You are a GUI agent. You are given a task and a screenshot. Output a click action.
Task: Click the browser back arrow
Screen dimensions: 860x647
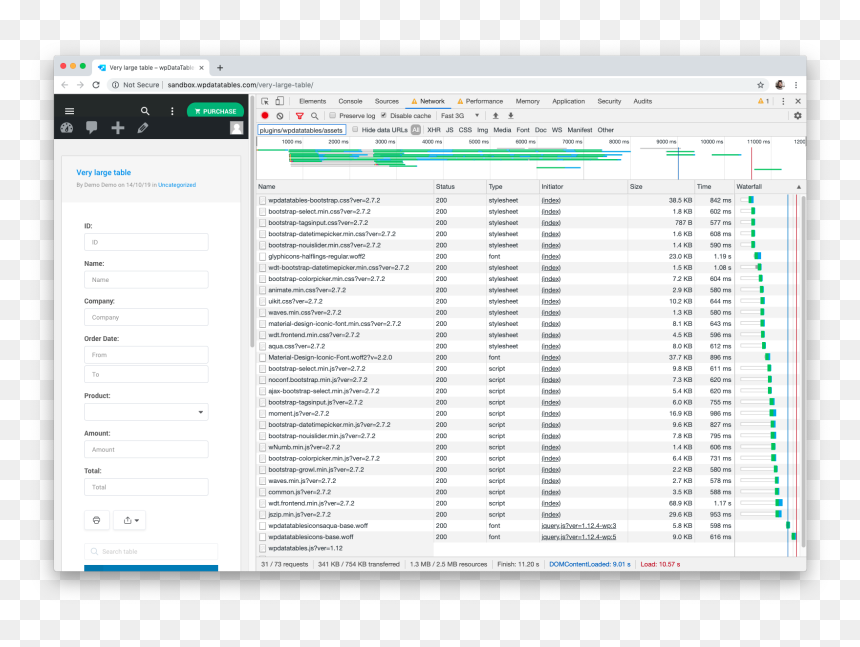65,85
